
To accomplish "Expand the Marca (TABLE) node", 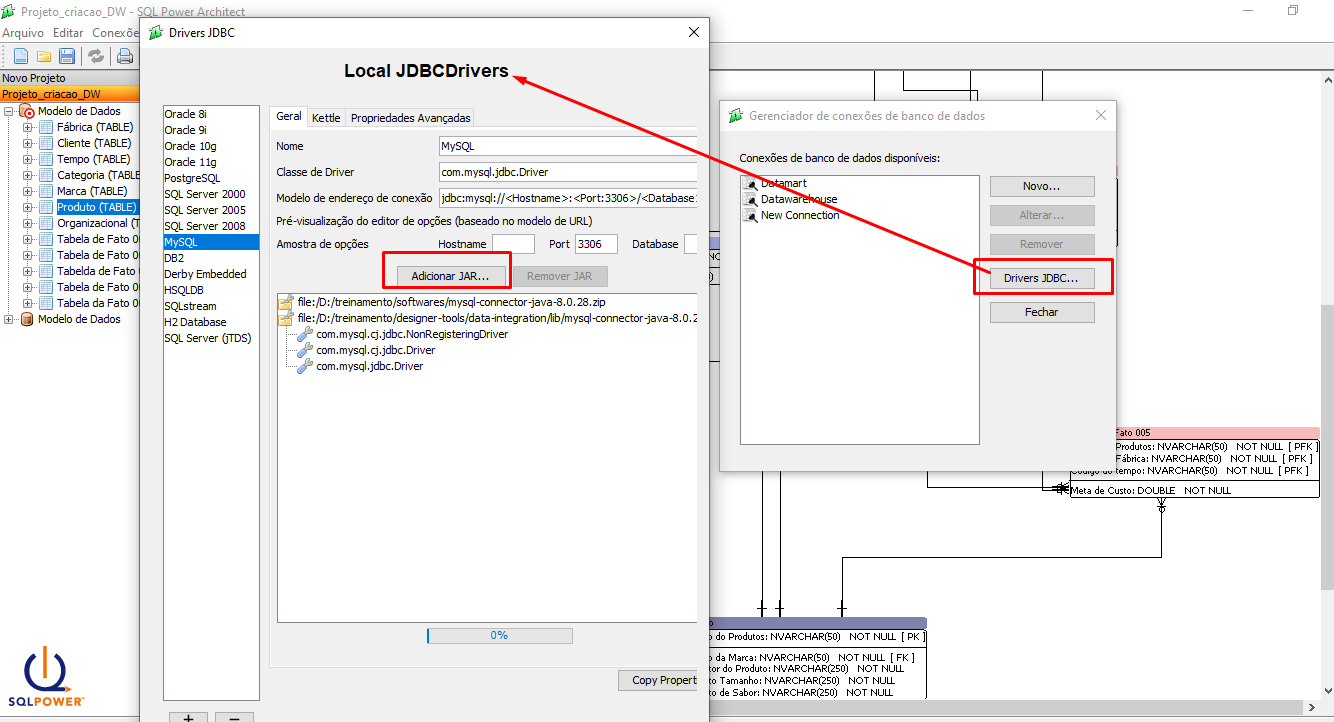I will tap(28, 191).
